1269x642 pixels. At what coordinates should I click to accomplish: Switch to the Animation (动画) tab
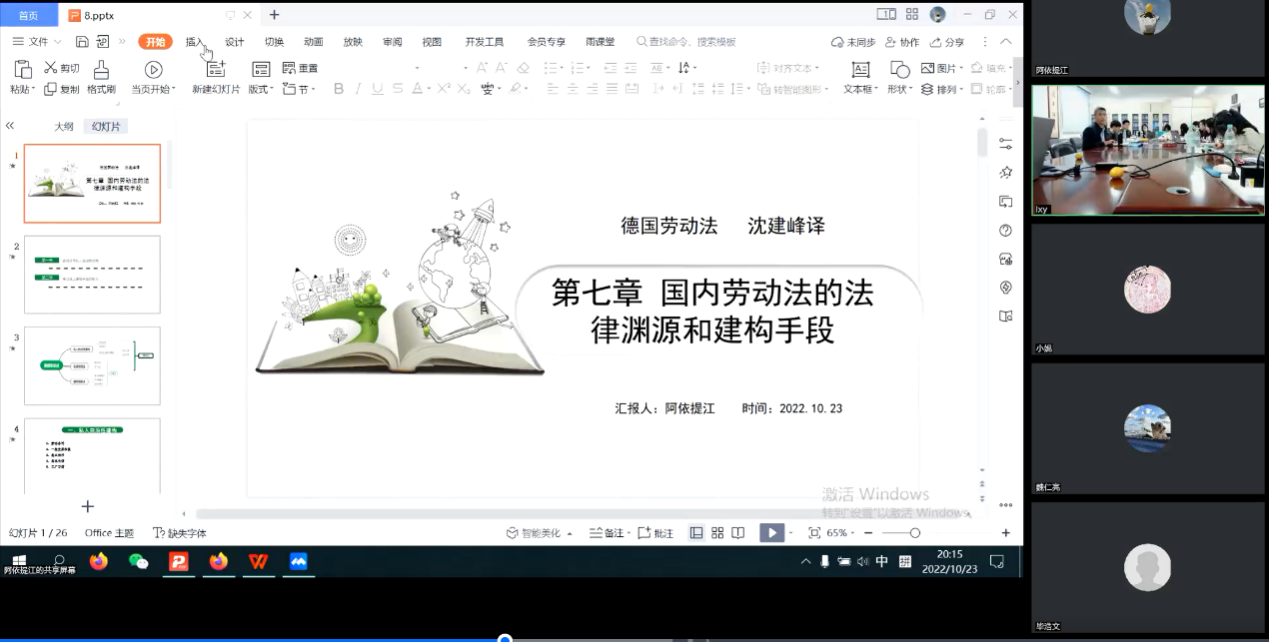313,42
